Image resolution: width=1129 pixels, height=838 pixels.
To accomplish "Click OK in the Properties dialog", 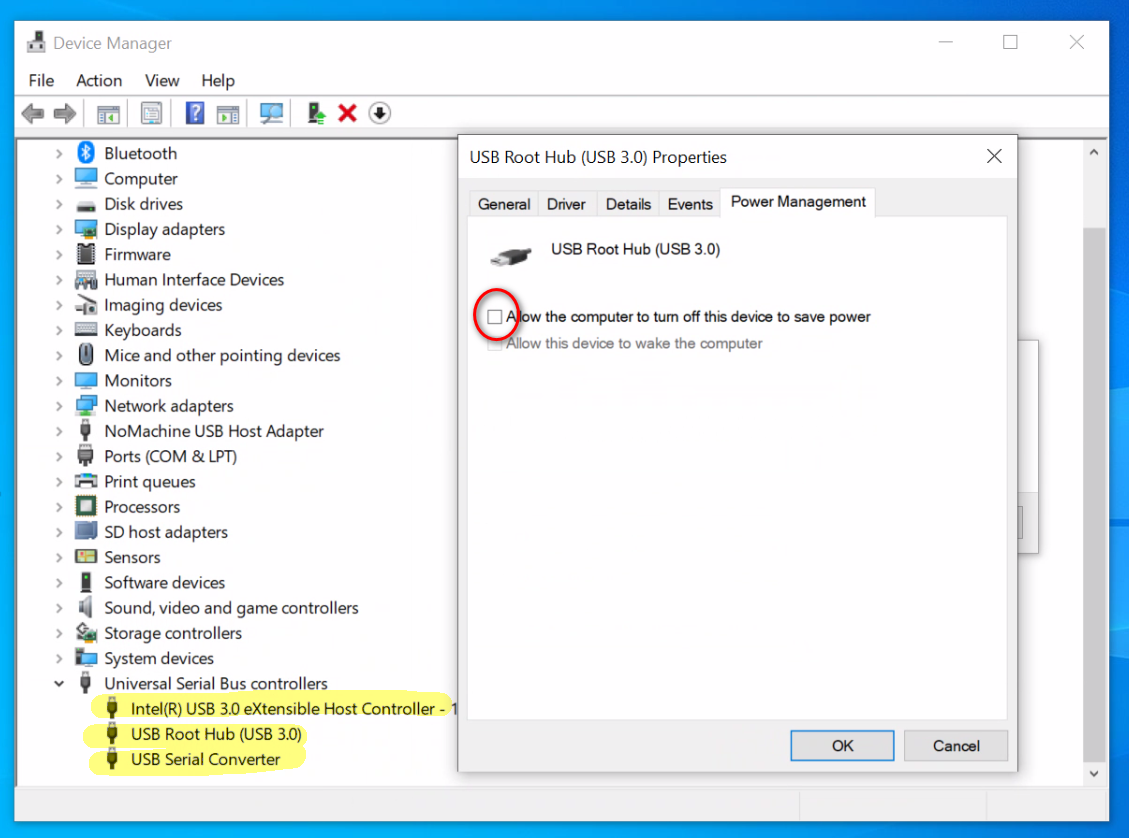I will (842, 745).
